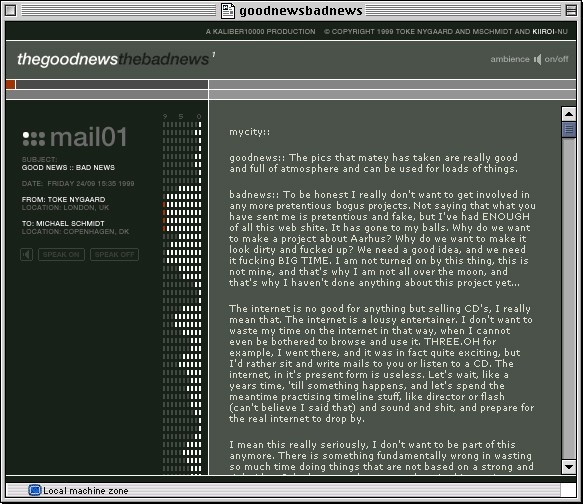Click the mail01 heading
This screenshot has width=583, height=504.
(89, 137)
